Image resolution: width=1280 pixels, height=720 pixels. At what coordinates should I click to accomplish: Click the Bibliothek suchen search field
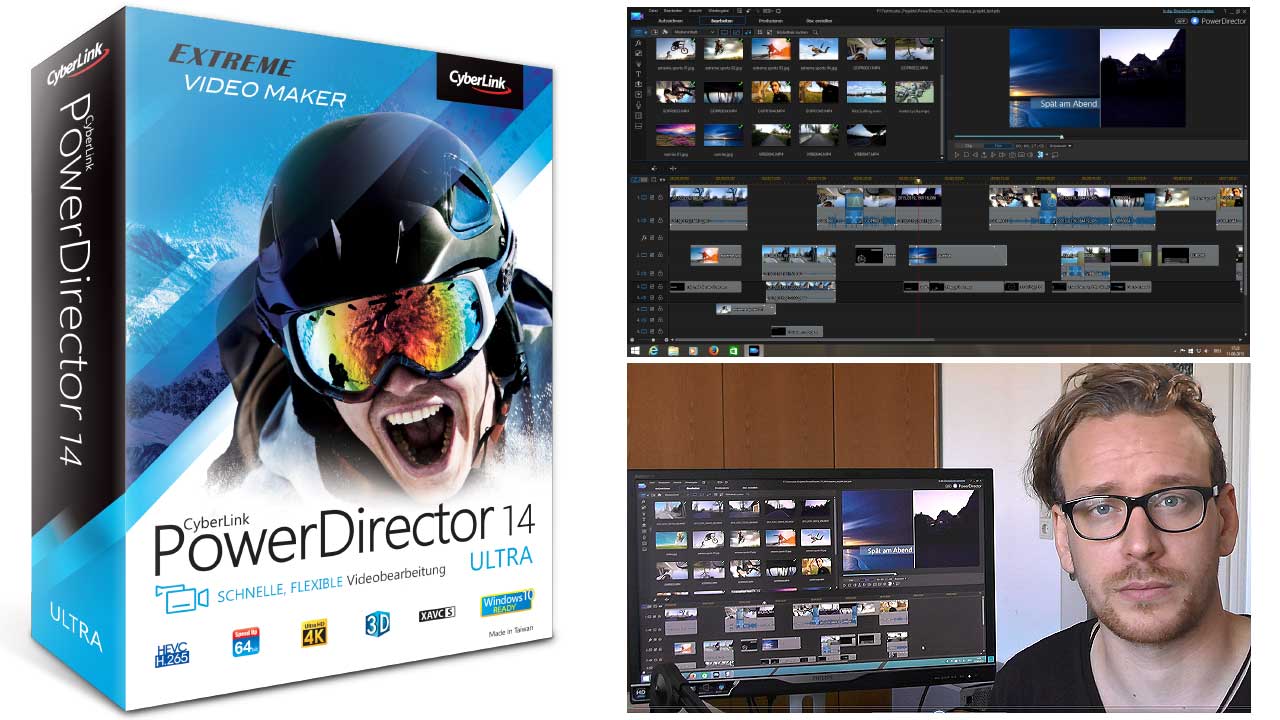(794, 32)
